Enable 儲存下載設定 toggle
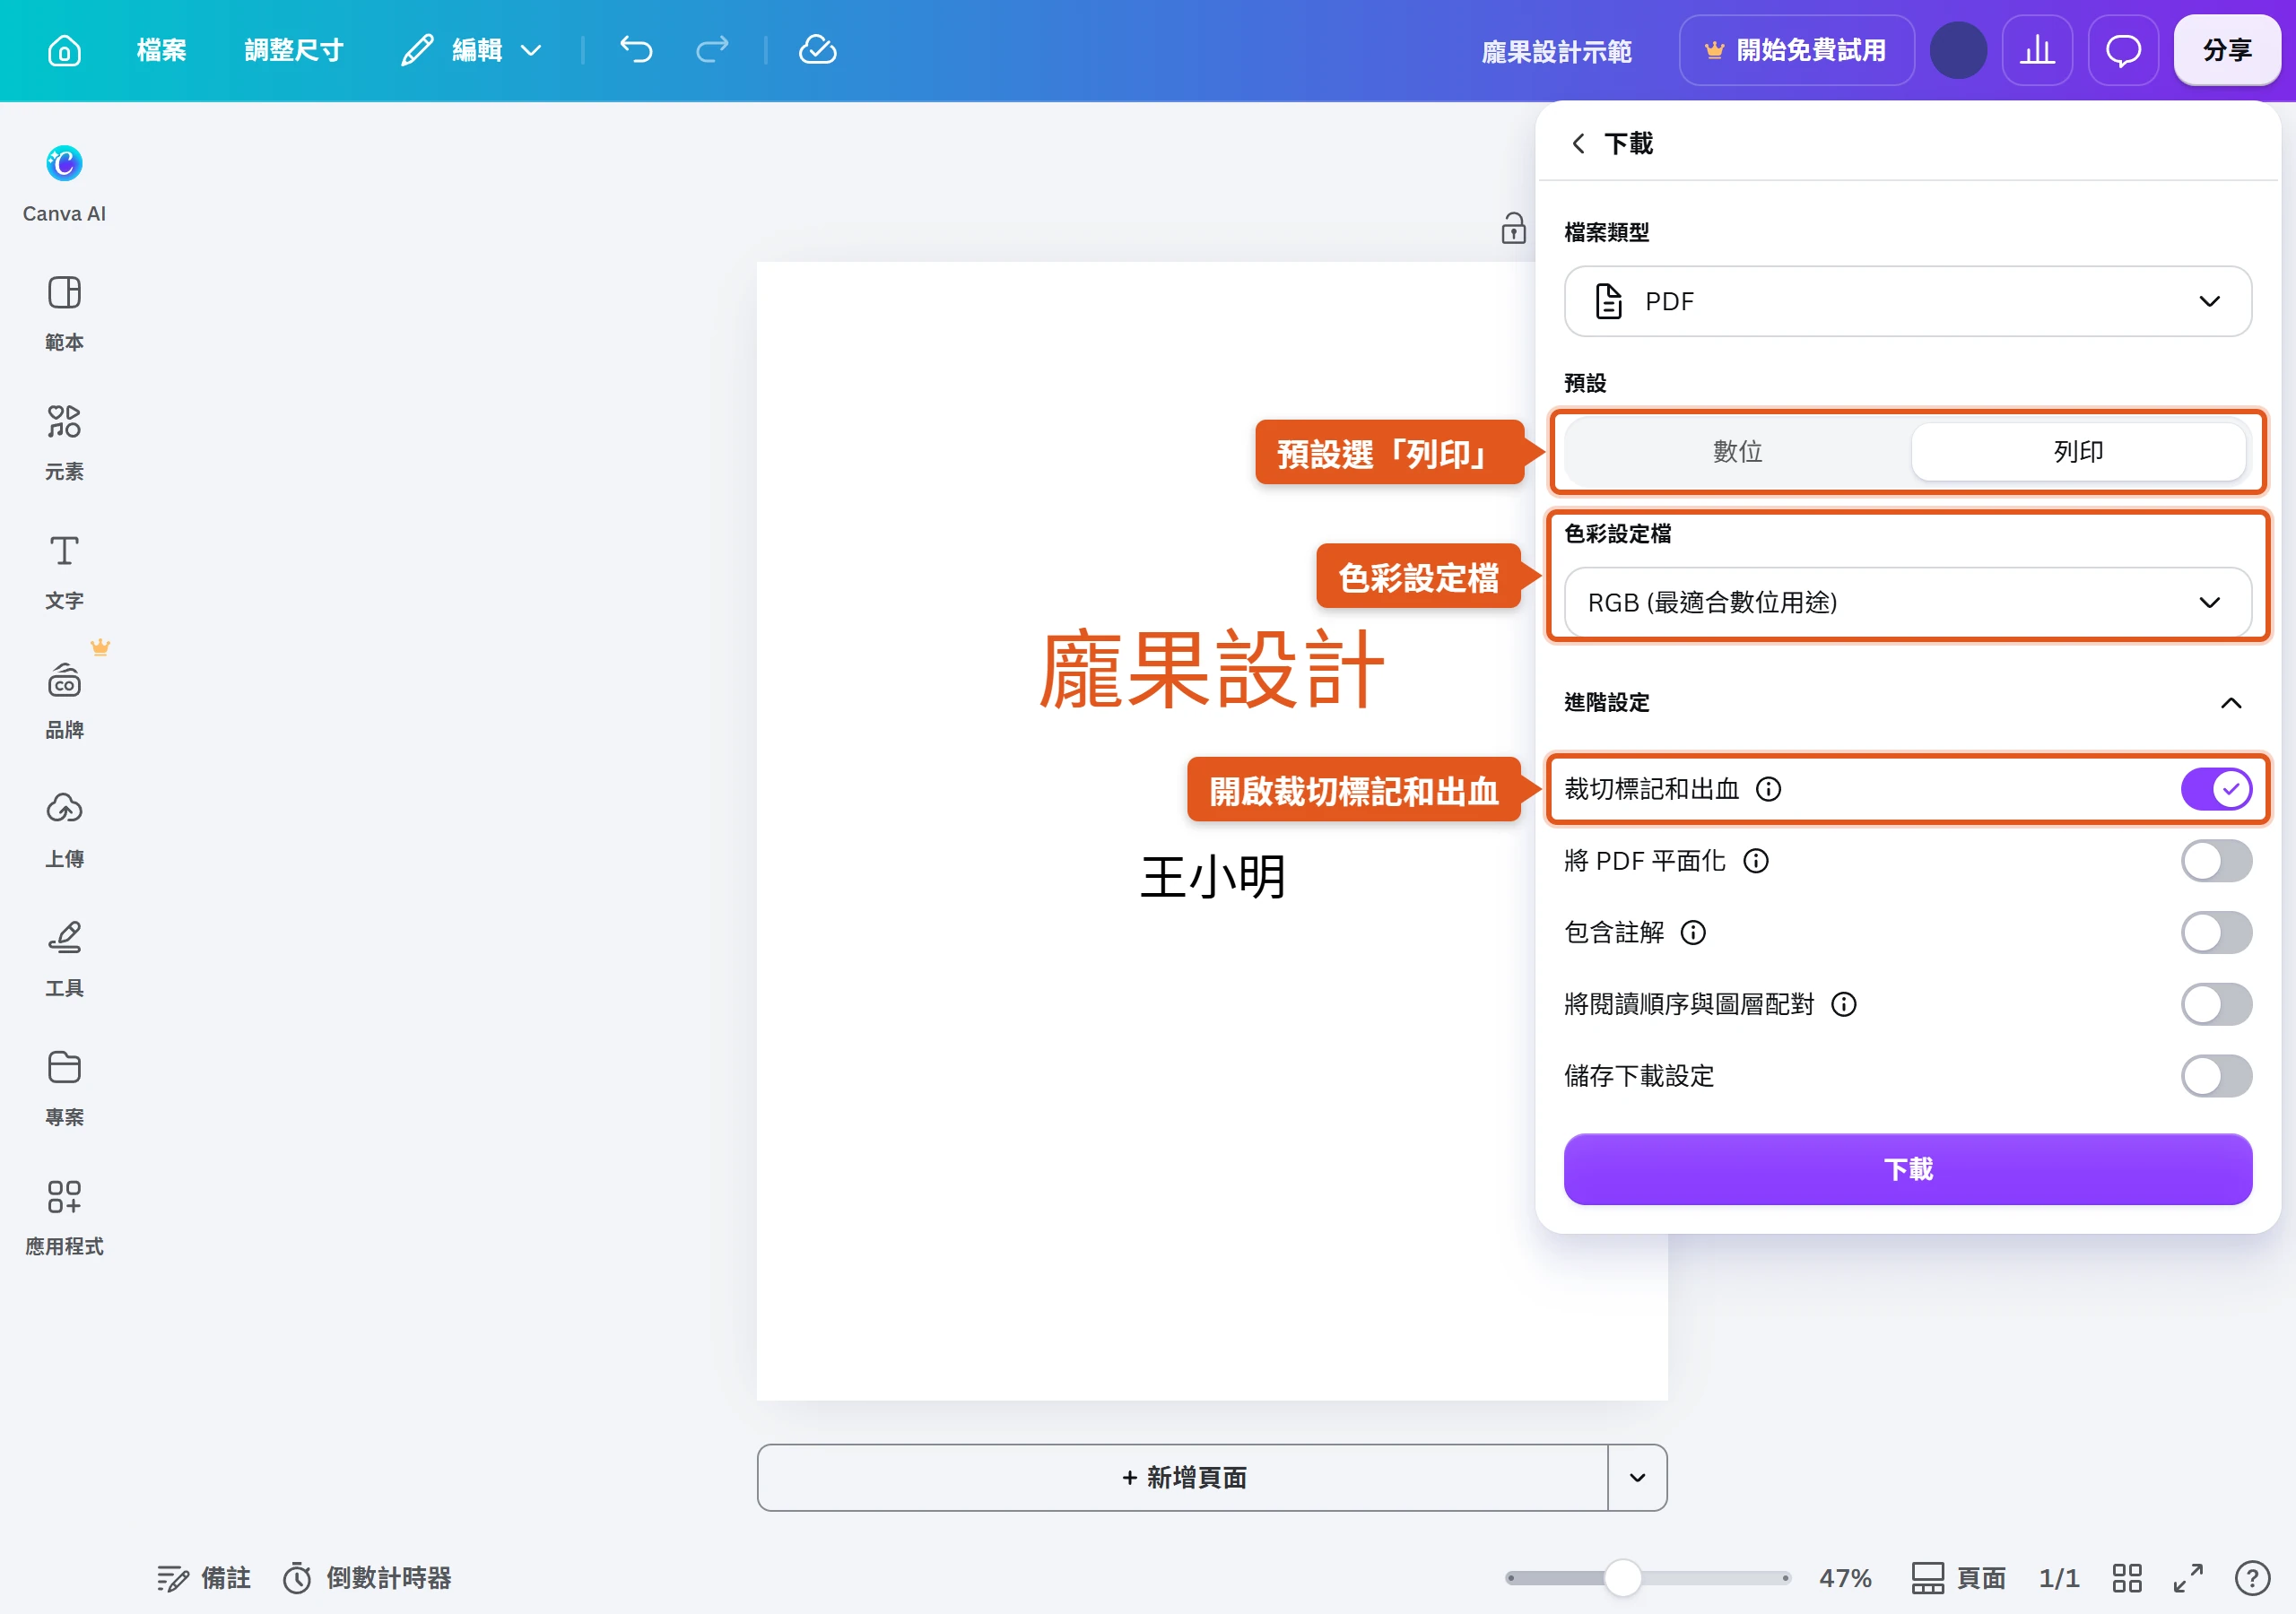The width and height of the screenshot is (2296, 1614). (2216, 1076)
